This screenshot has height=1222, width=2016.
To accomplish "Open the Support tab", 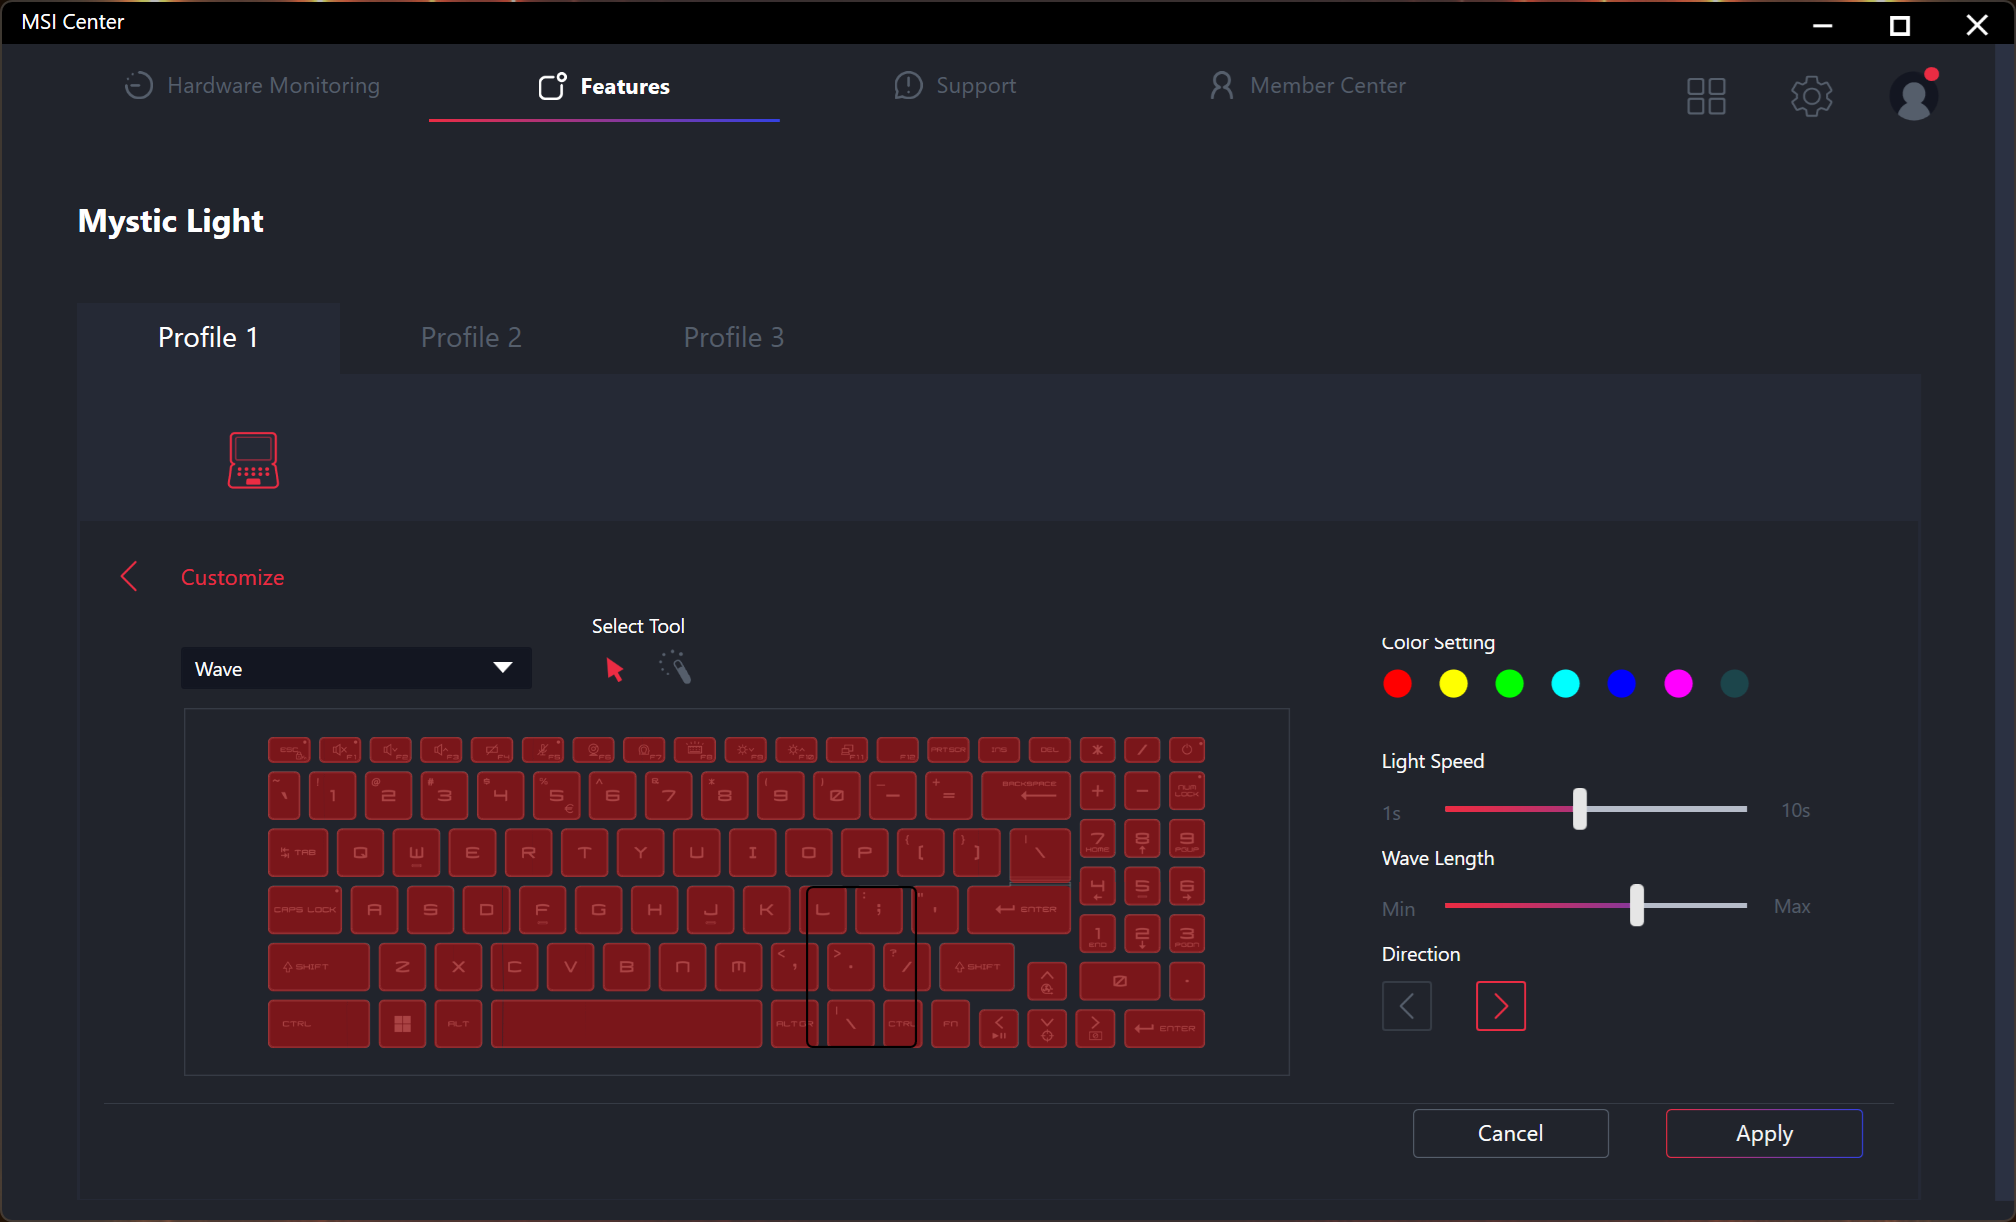I will (x=955, y=86).
